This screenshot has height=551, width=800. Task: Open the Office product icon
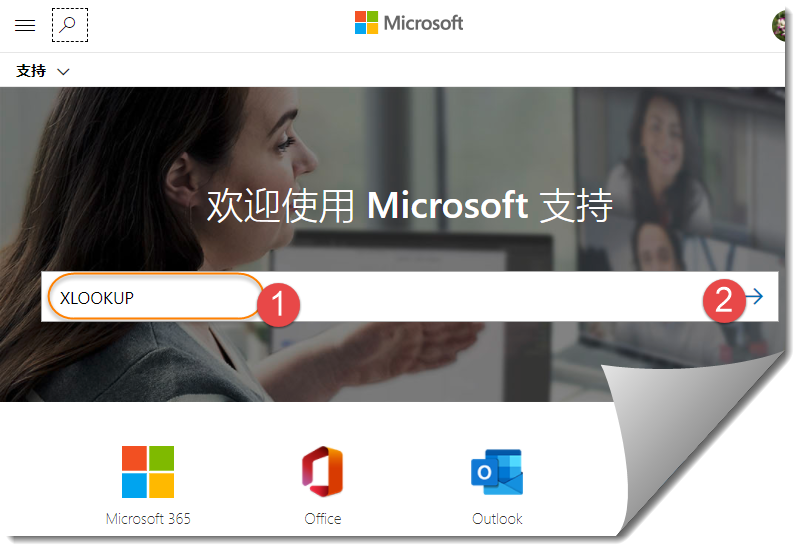pyautogui.click(x=322, y=472)
